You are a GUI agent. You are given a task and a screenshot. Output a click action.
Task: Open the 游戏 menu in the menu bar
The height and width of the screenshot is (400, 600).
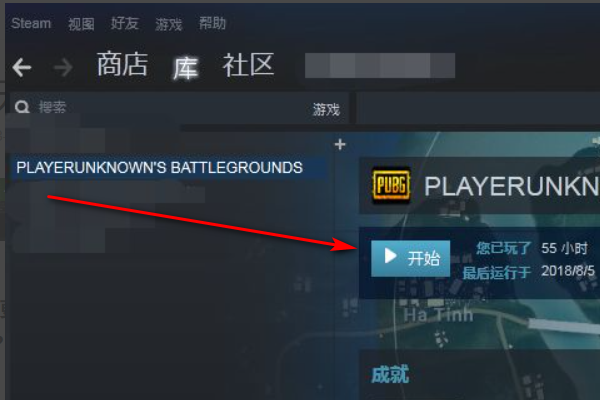point(168,24)
